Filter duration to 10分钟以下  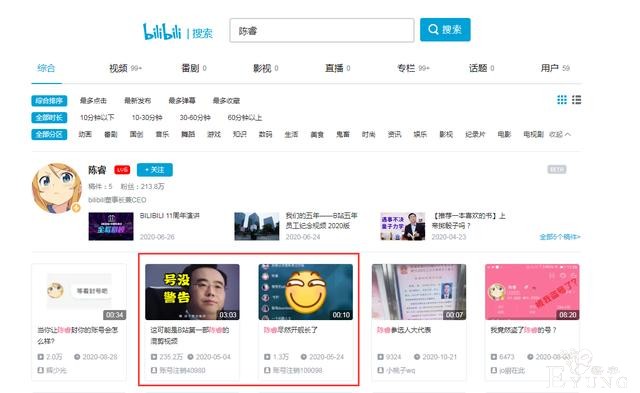pyautogui.click(x=97, y=118)
